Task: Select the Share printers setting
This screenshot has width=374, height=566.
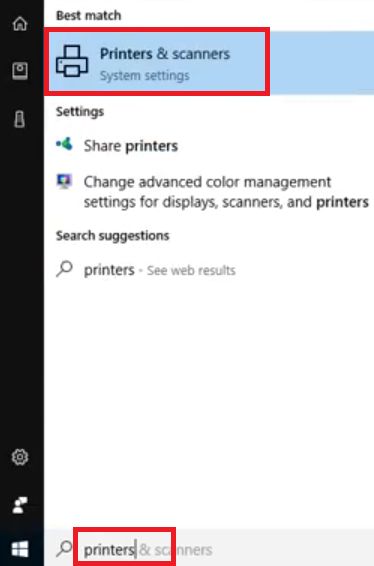Action: click(x=131, y=146)
